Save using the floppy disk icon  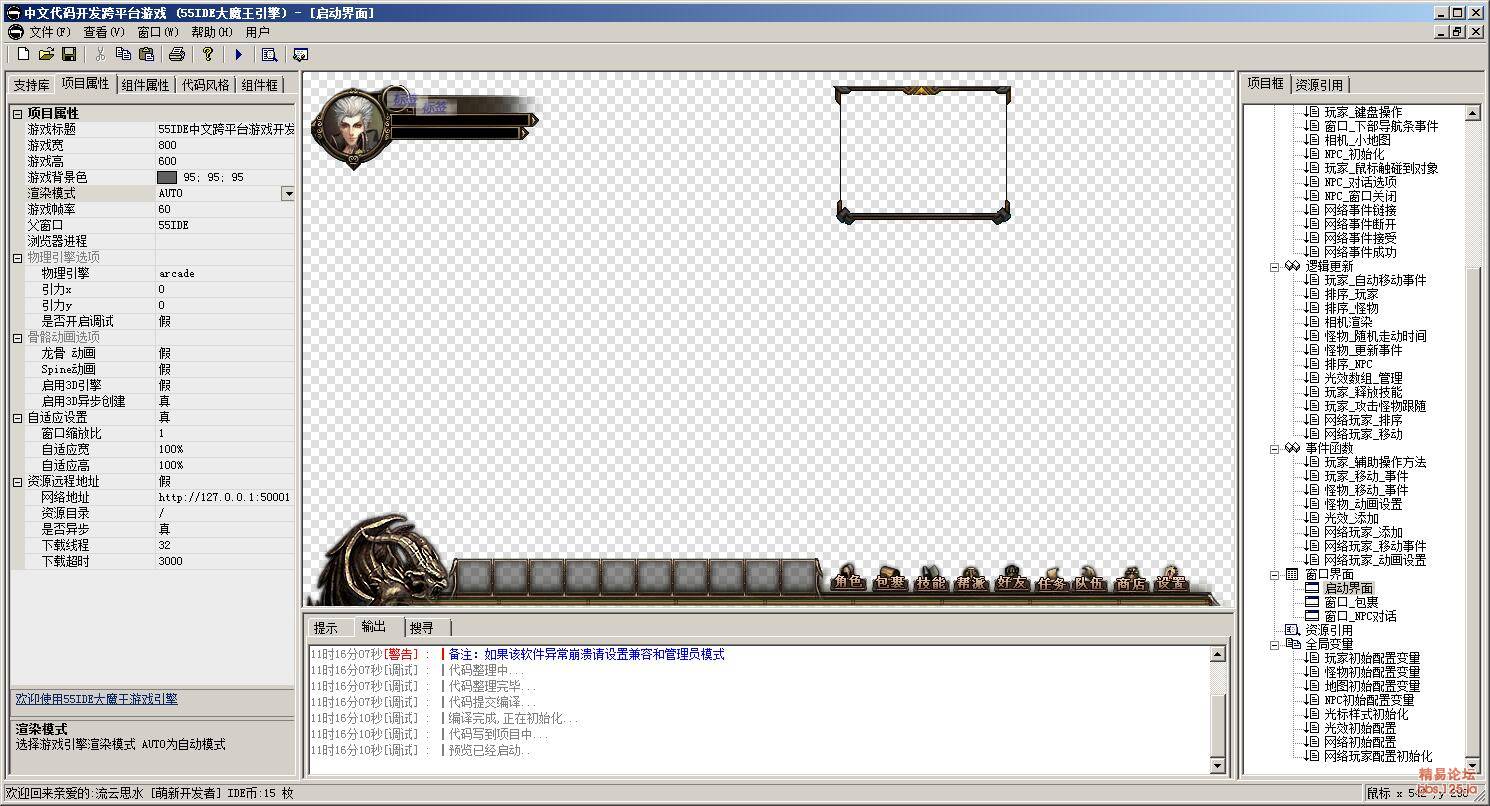[x=69, y=54]
